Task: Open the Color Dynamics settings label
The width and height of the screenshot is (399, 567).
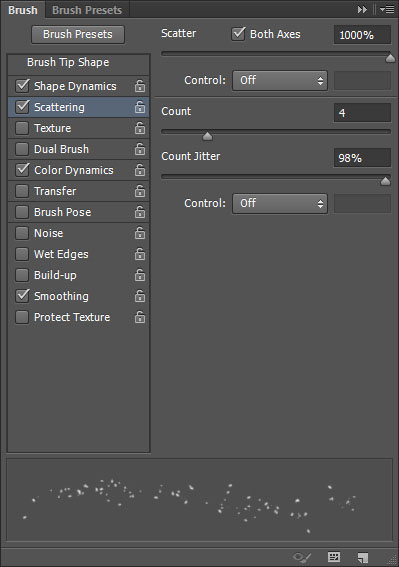Action: pos(74,170)
